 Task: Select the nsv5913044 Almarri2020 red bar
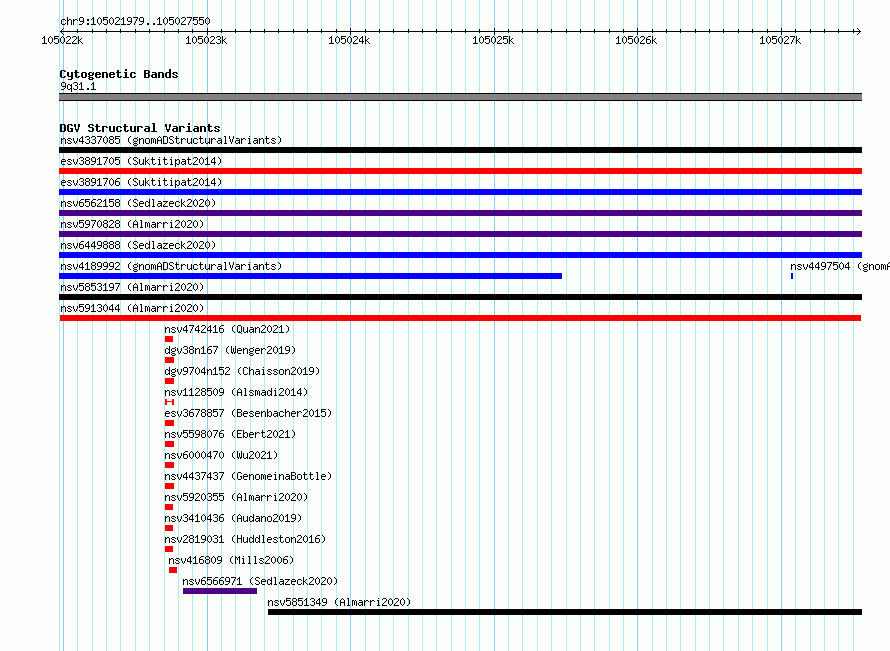(x=460, y=318)
